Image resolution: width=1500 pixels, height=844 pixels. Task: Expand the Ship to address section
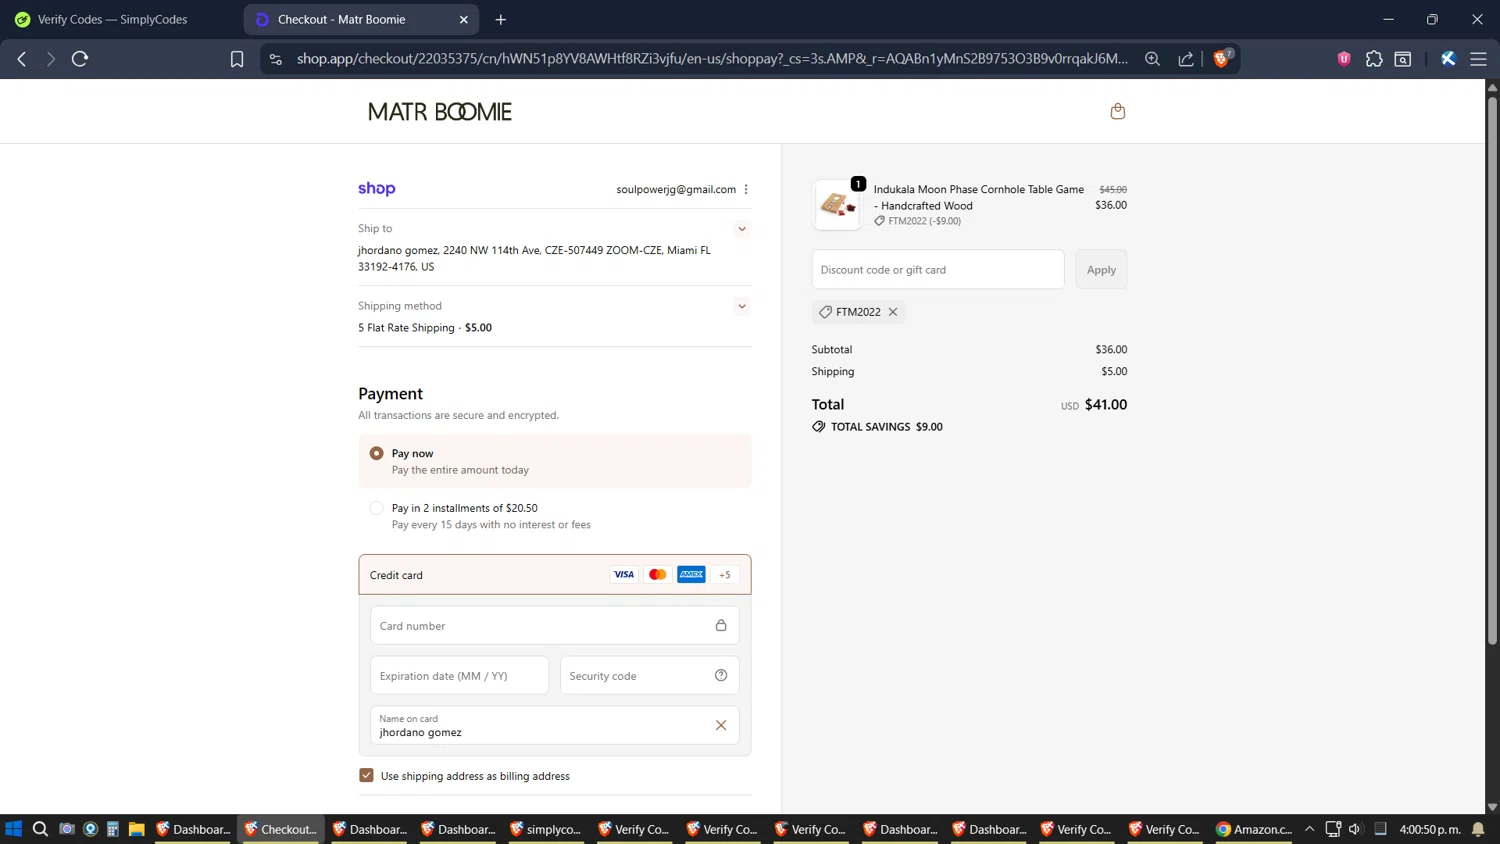(742, 229)
